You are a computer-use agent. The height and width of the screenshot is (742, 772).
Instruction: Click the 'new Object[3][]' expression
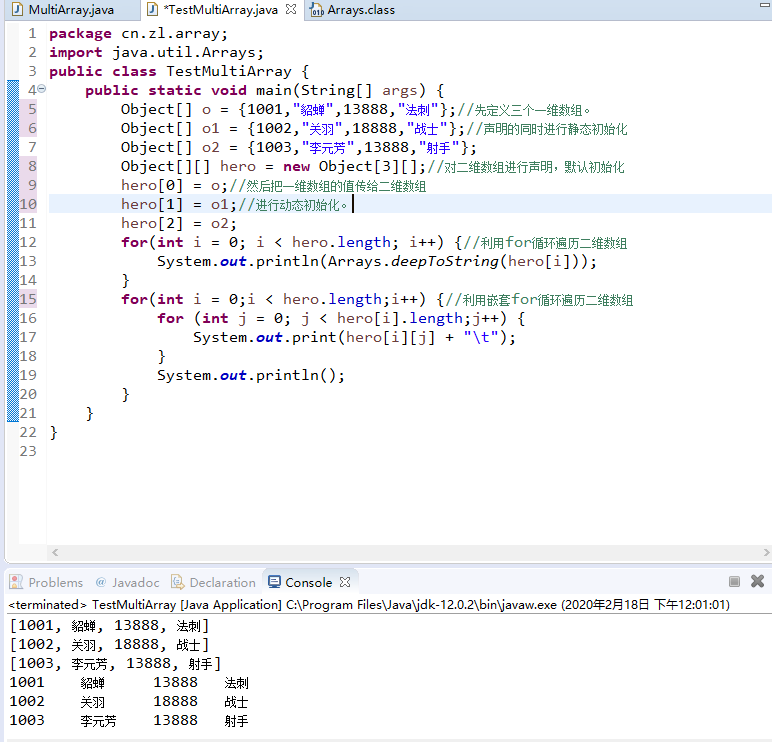click(350, 166)
